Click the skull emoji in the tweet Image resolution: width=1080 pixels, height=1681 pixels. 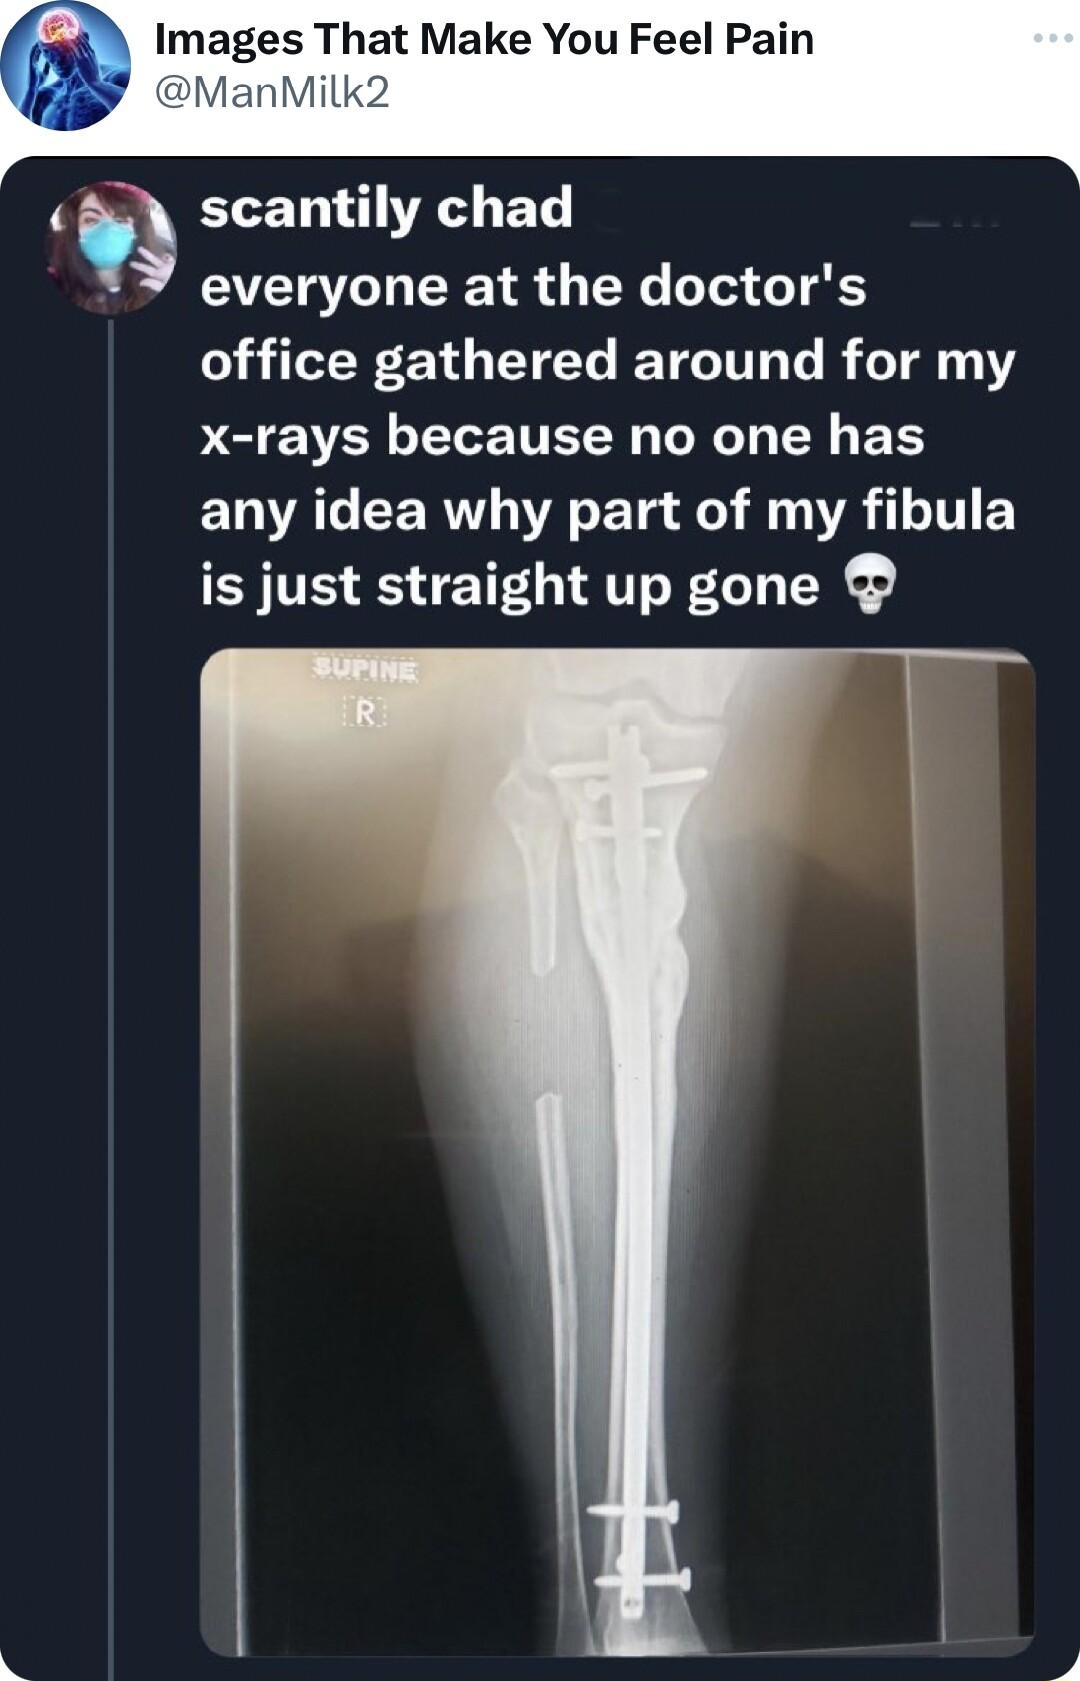(870, 587)
